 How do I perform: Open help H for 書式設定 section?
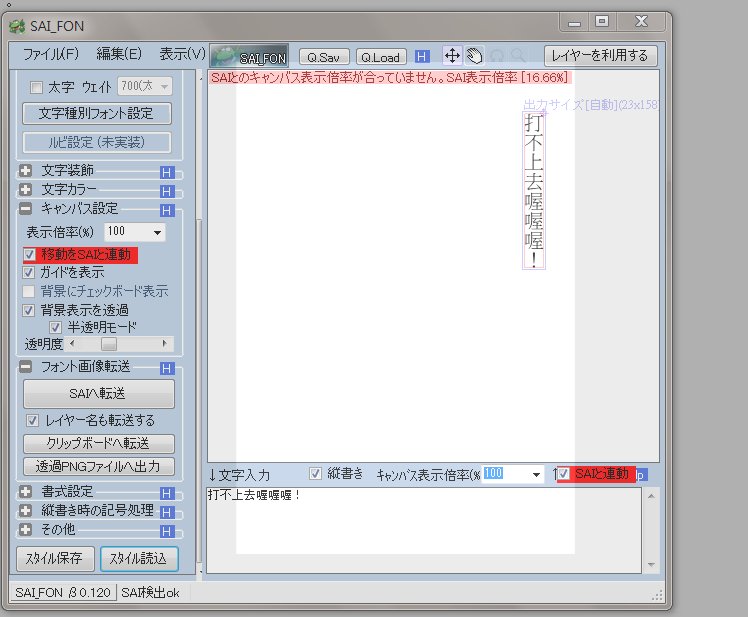[x=167, y=493]
